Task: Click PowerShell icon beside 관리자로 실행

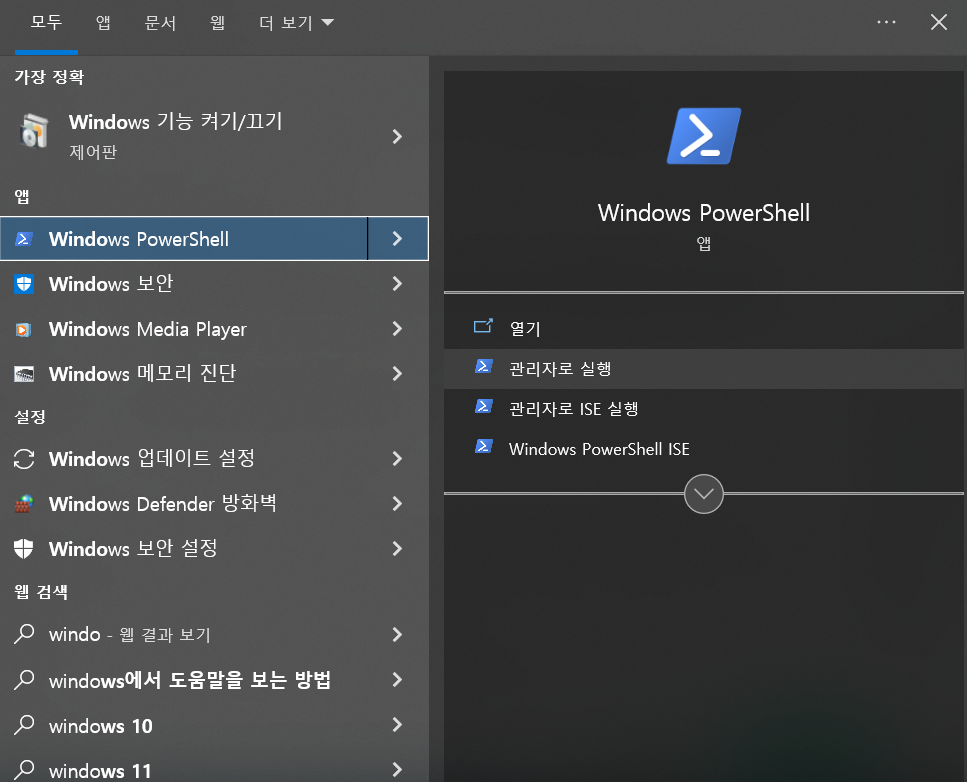Action: (x=484, y=366)
